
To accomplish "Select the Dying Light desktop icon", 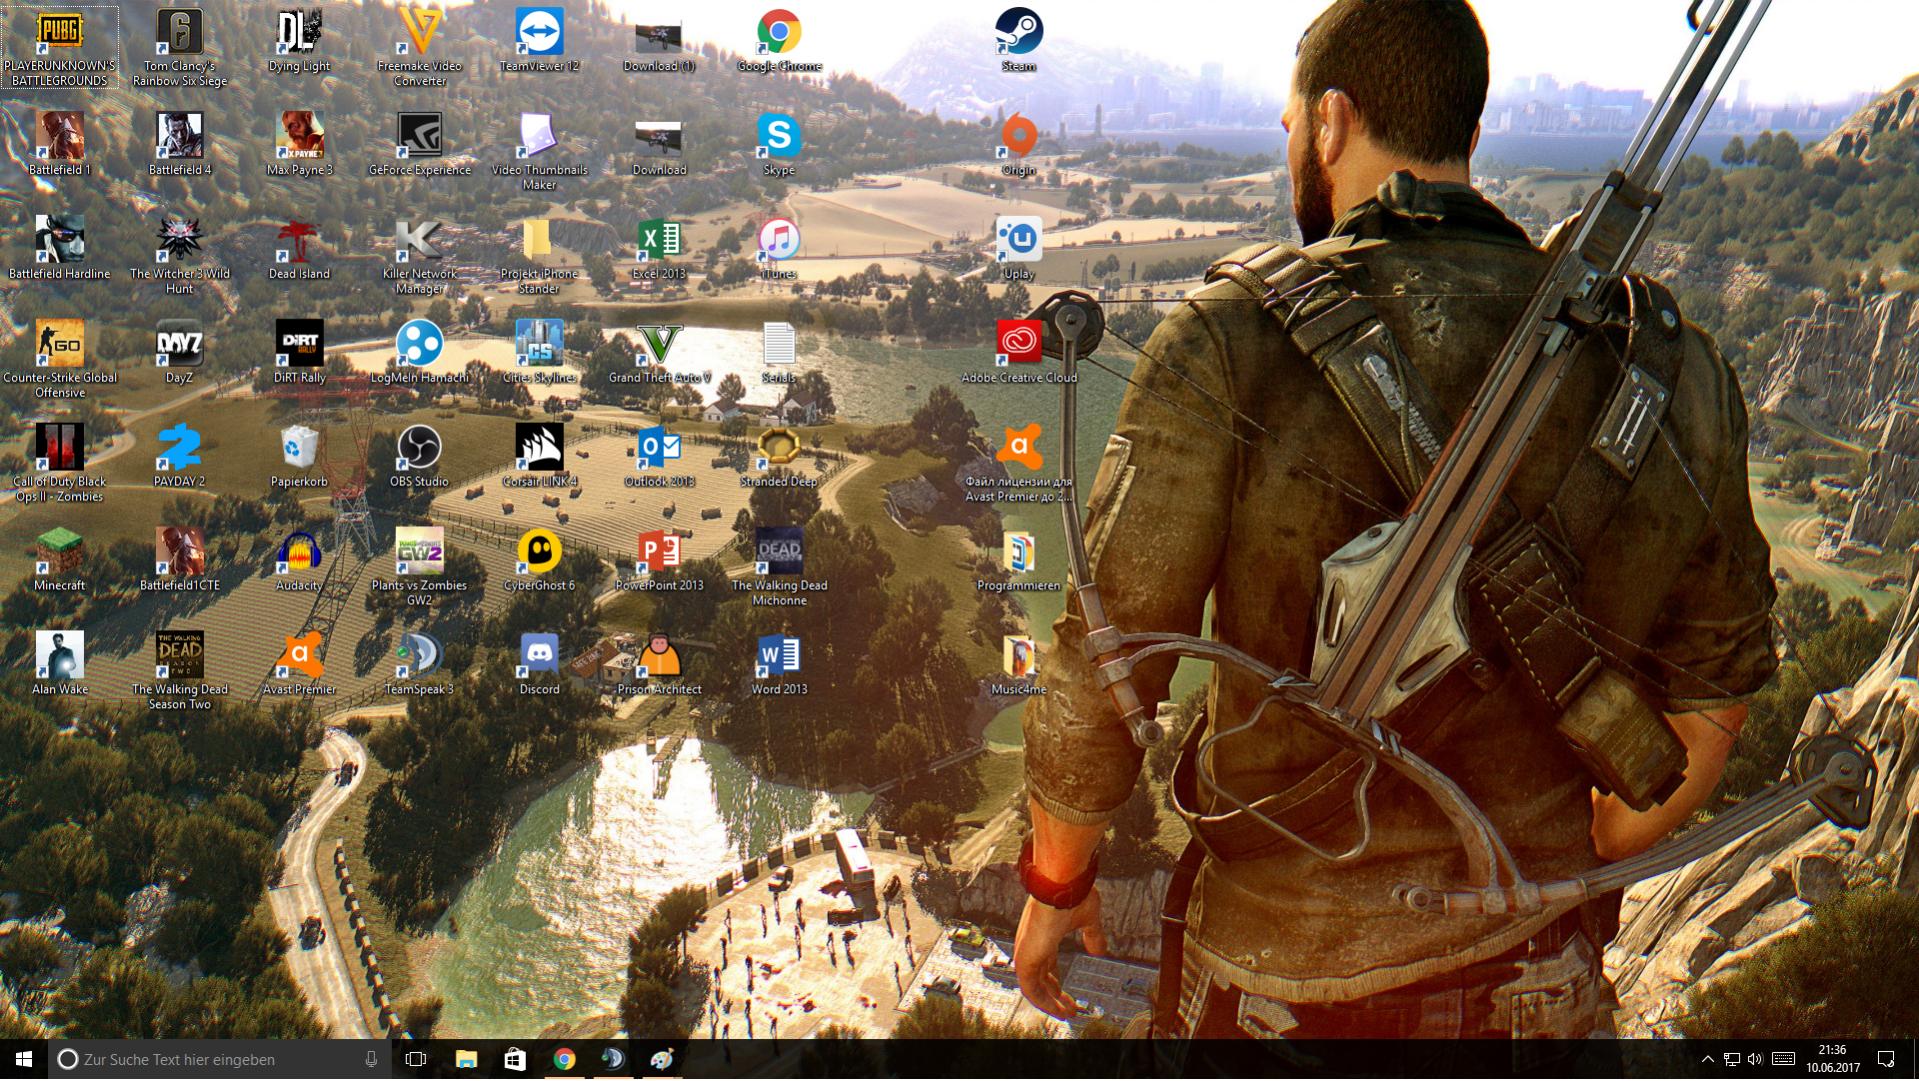I will [x=299, y=40].
